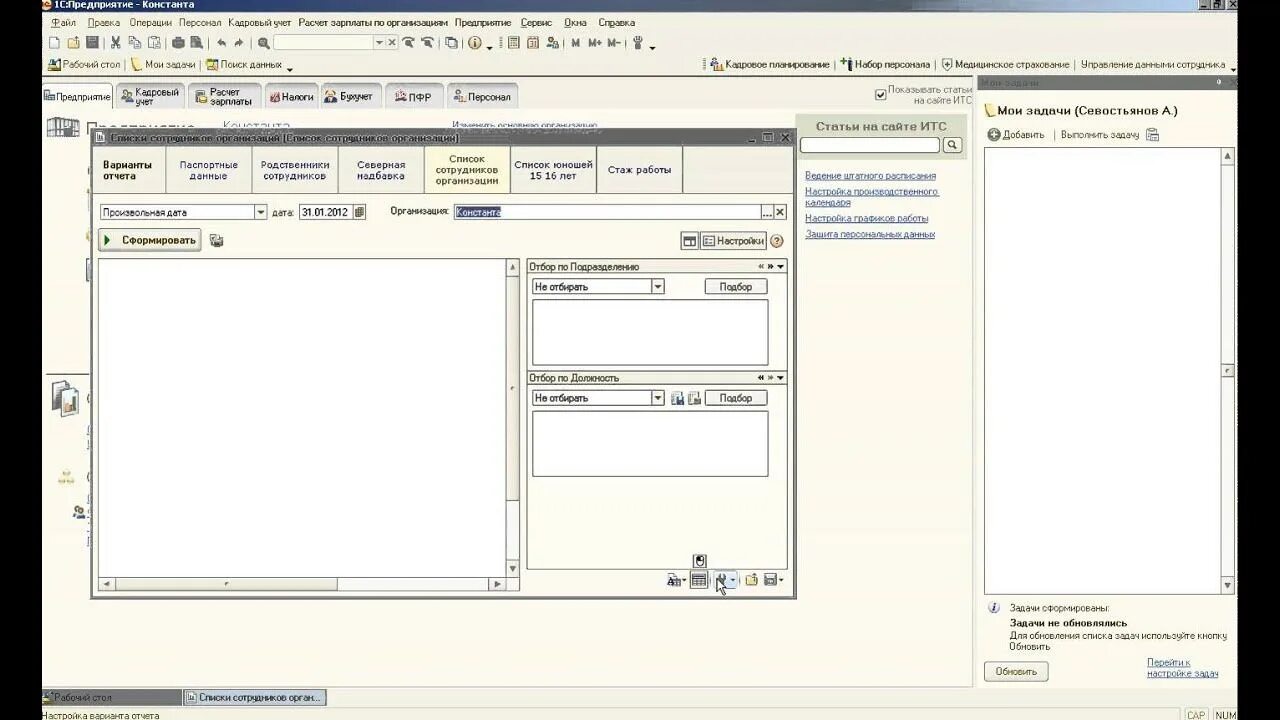Click the Сформировать button

pyautogui.click(x=150, y=241)
